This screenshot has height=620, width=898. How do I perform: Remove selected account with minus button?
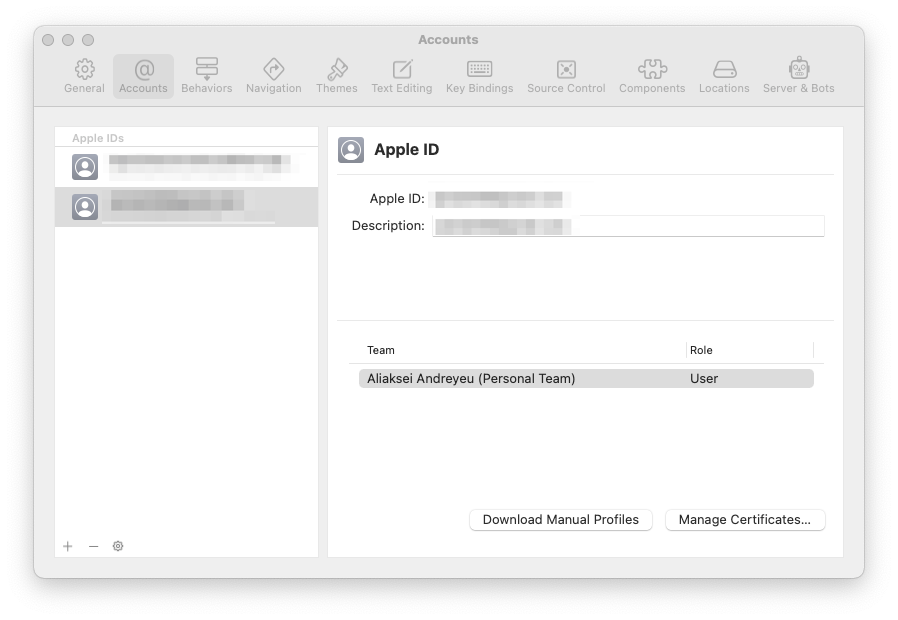(93, 546)
